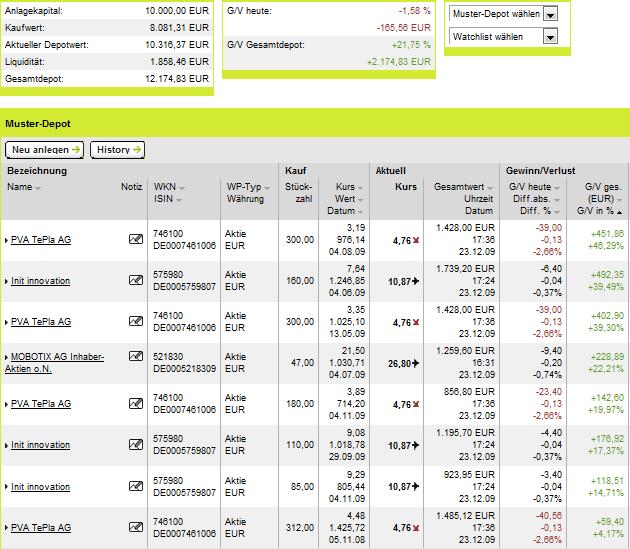Click the Liquidität value 1.858,46 EUR
630x549 pixels.
pyautogui.click(x=179, y=62)
